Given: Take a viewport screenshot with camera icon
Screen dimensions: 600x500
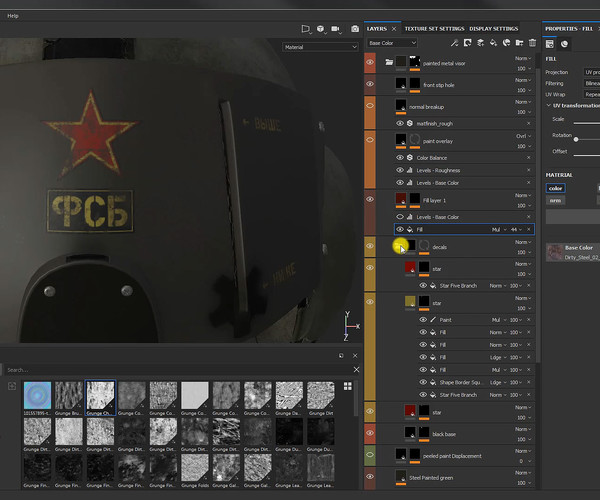Looking at the screenshot, I should click(355, 29).
